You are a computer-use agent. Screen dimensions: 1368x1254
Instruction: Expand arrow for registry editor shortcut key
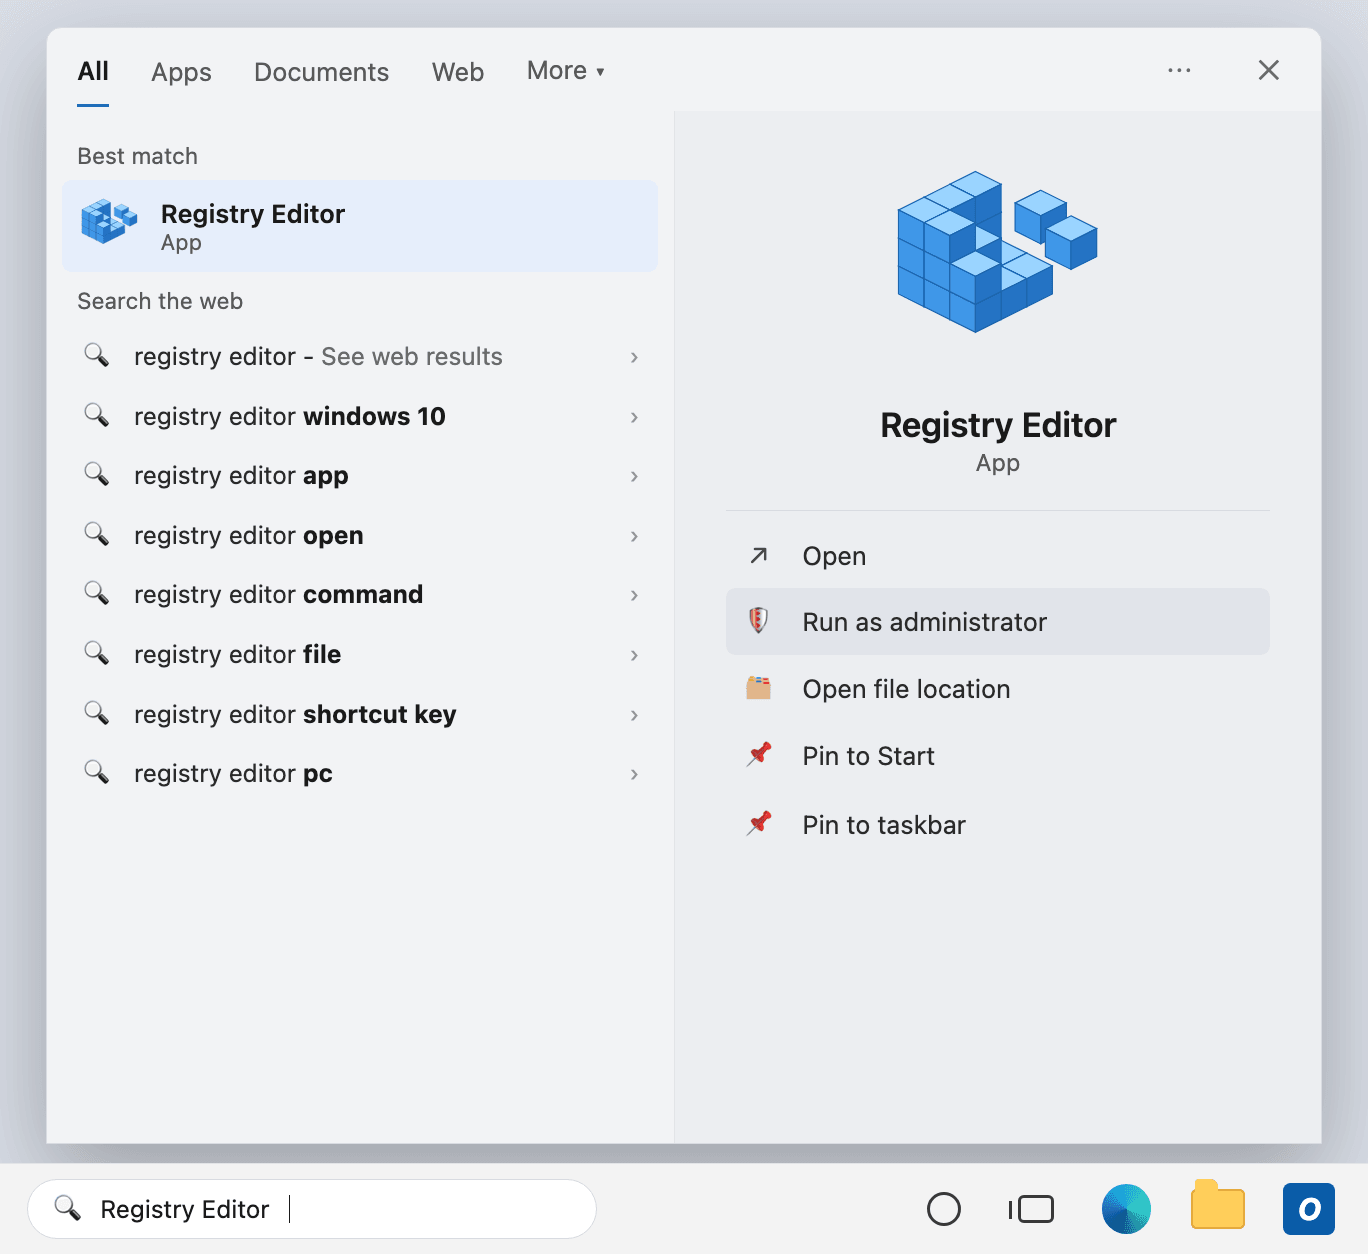pyautogui.click(x=634, y=715)
